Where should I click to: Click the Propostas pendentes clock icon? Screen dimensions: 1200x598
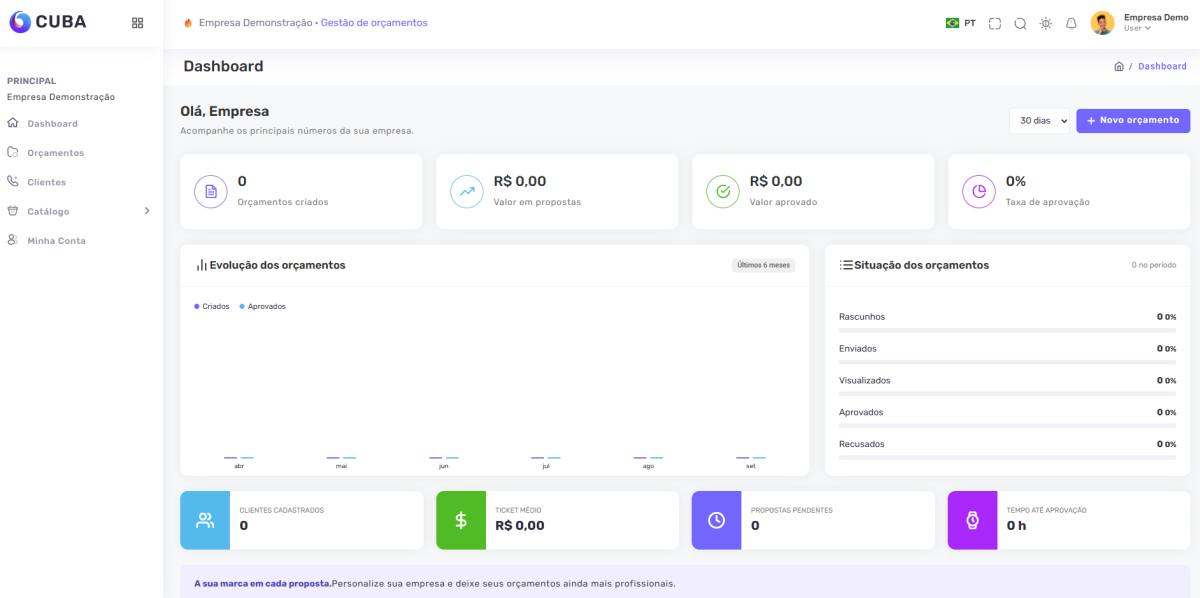coord(717,520)
